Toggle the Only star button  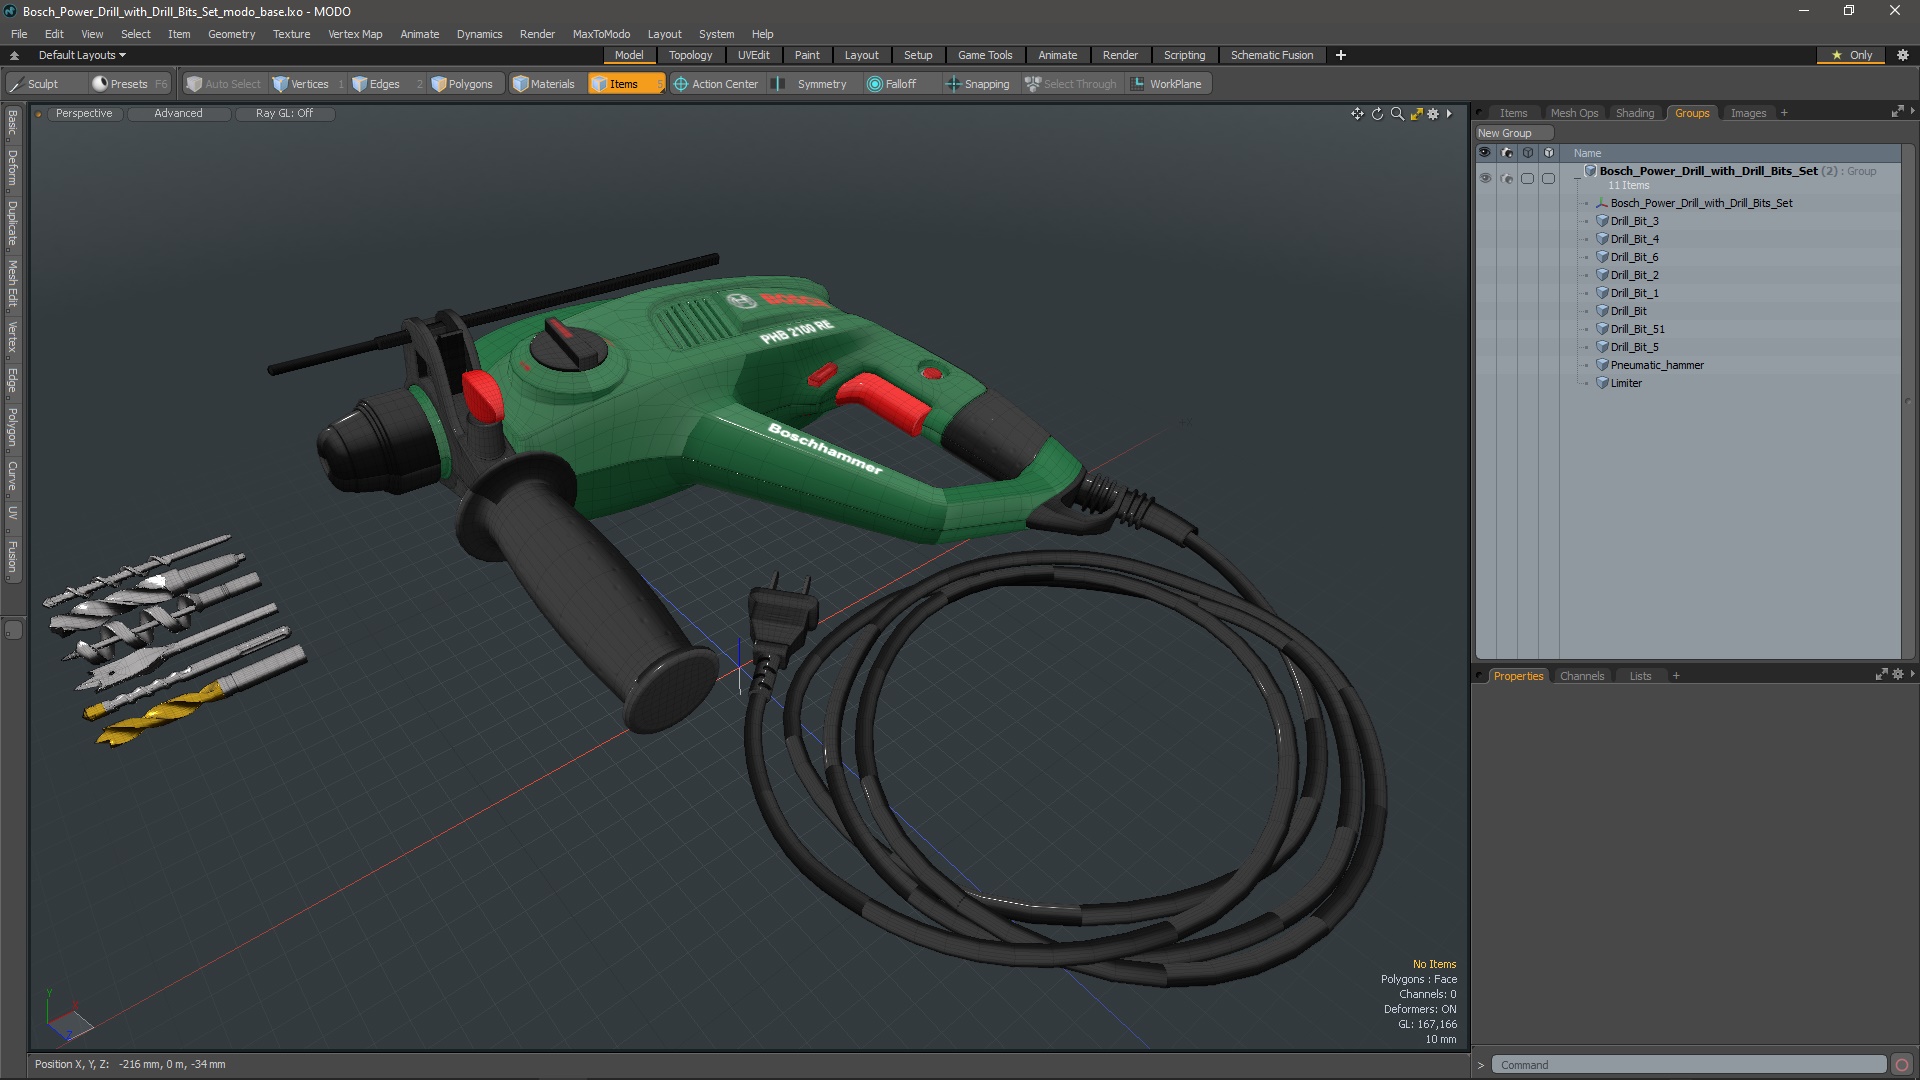(x=1851, y=55)
